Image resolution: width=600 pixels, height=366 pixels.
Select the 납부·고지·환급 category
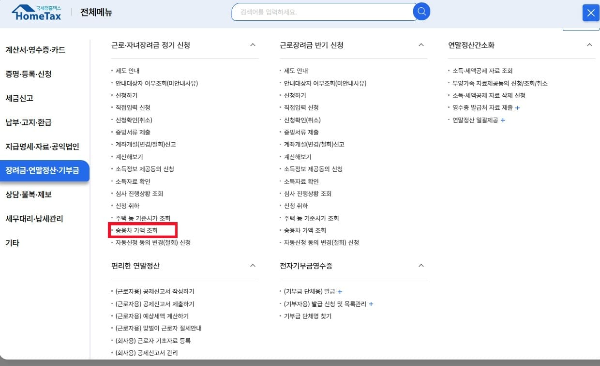28,122
